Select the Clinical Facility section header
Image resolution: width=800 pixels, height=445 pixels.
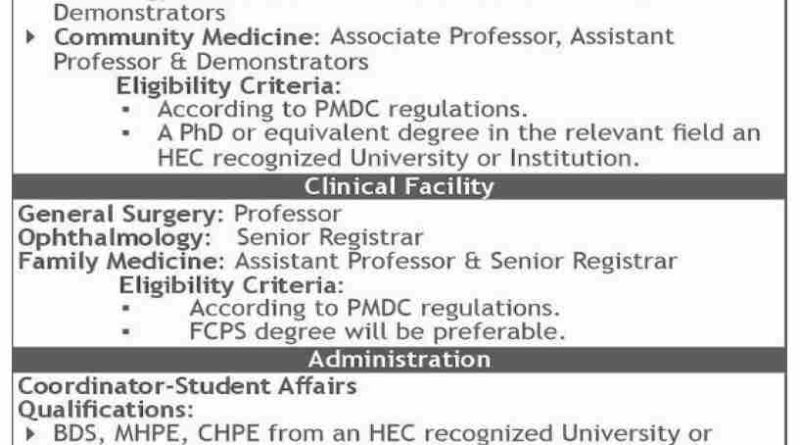(399, 186)
